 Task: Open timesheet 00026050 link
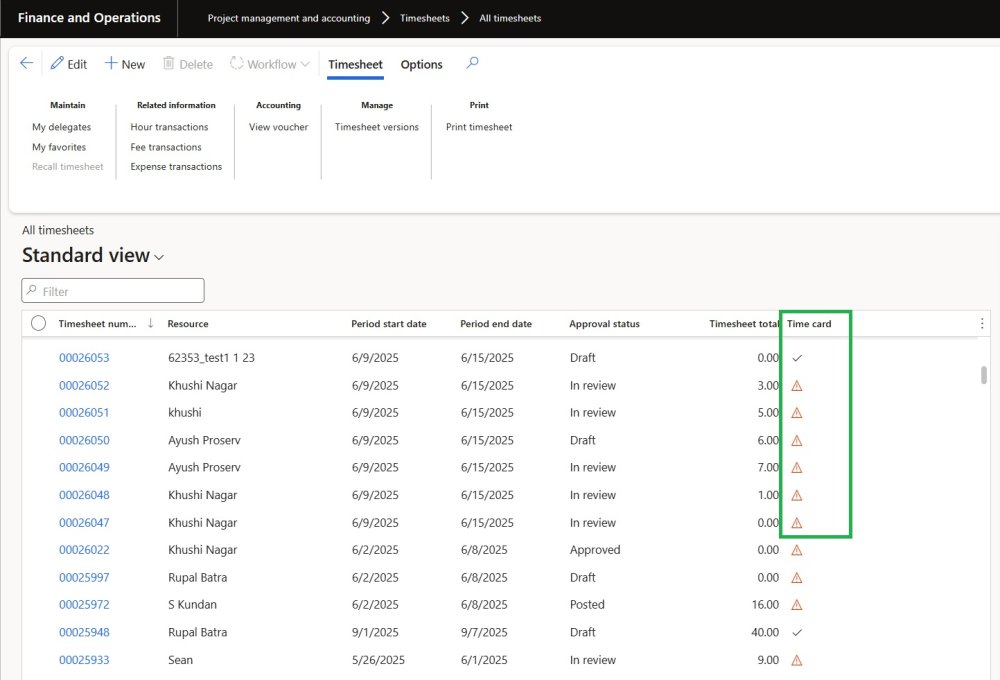84,440
